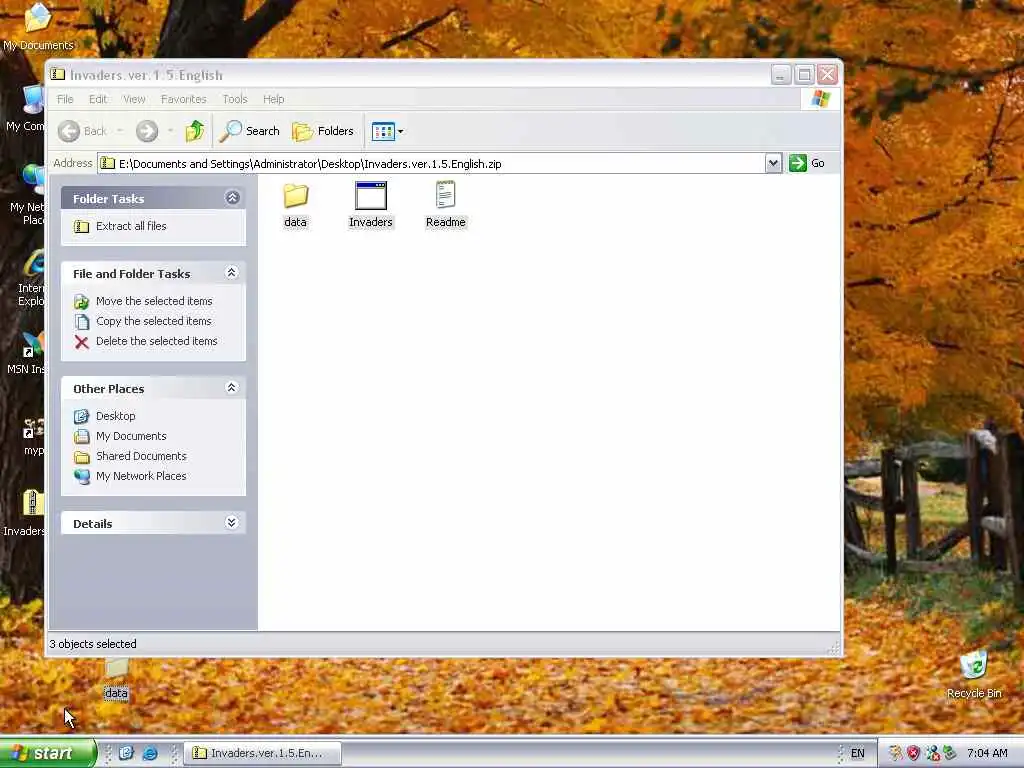Go to My Documents in Other Places
1024x768 pixels.
tap(131, 436)
